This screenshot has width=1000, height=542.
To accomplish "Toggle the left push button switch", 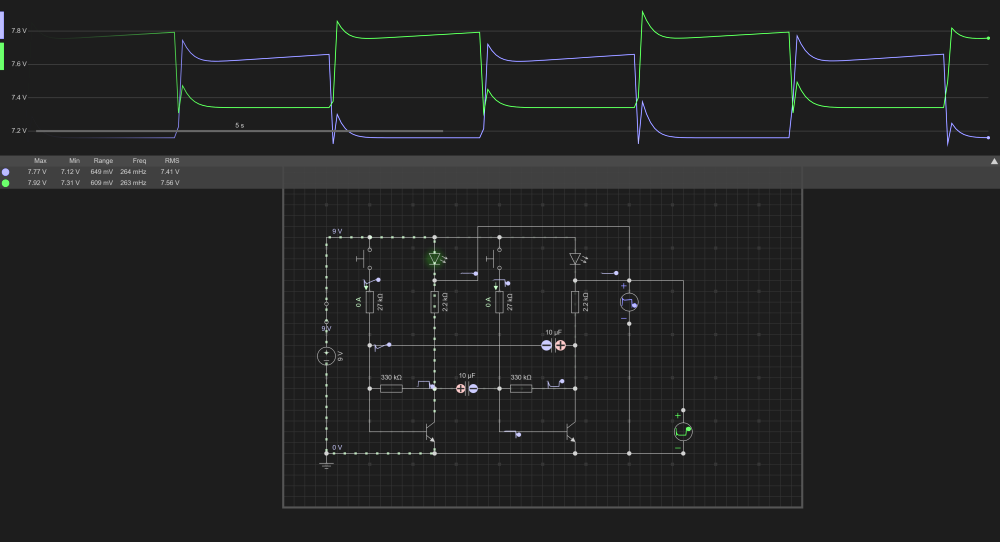I will tap(364, 261).
